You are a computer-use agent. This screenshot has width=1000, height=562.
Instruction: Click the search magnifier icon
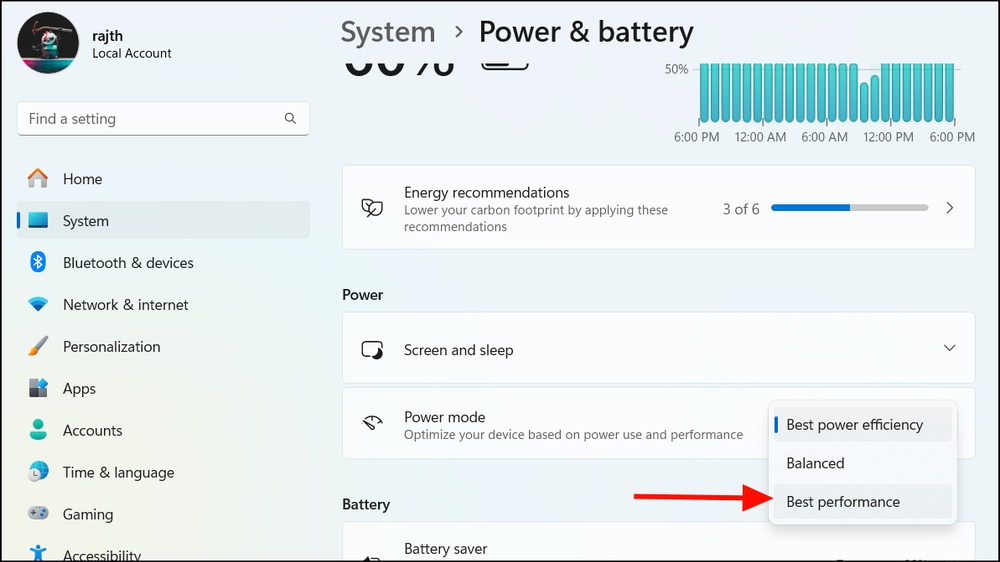coord(290,118)
